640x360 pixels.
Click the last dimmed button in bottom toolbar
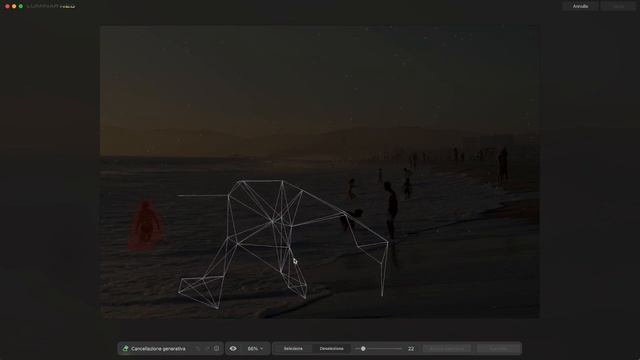(498, 349)
